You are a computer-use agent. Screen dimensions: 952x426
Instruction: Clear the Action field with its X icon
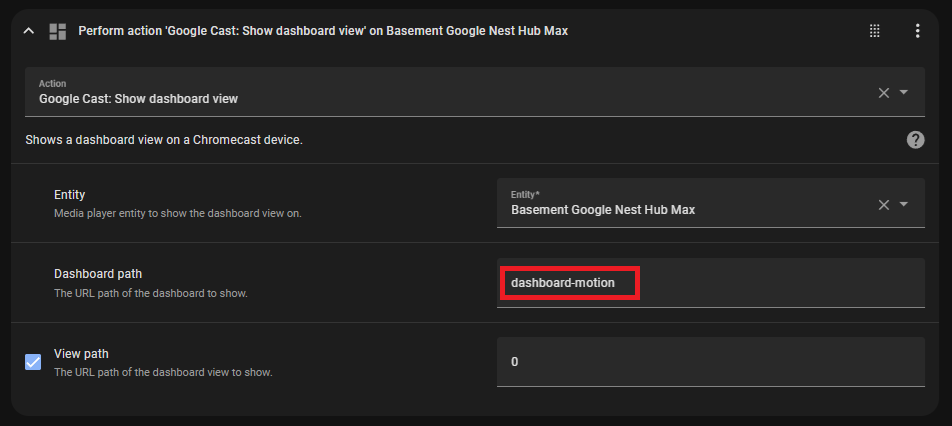pos(883,92)
